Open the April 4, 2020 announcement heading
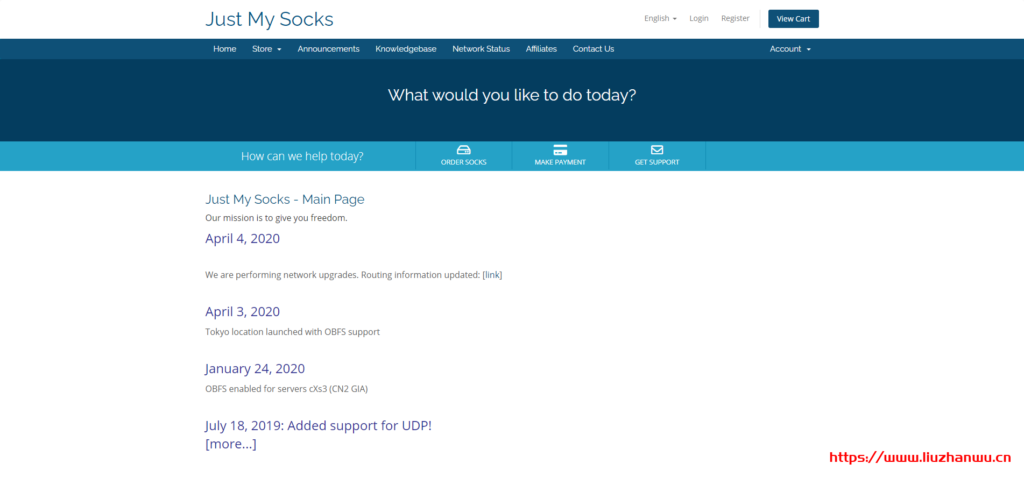 (242, 238)
